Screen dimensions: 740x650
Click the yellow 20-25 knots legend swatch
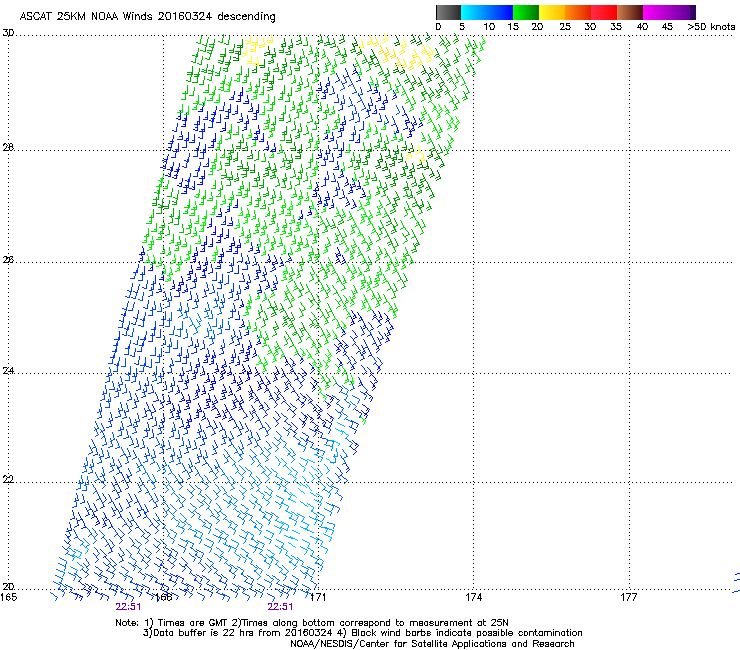pos(552,12)
